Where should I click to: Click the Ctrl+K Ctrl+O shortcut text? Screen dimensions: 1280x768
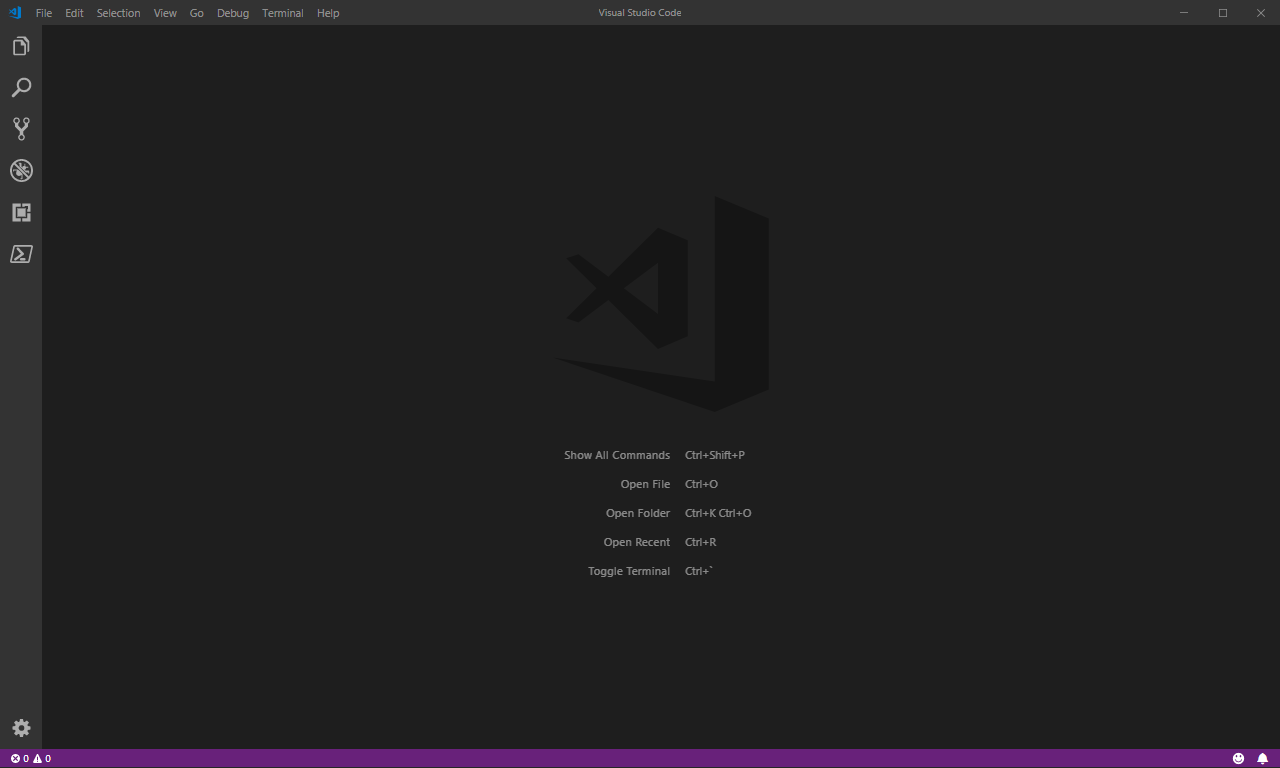point(718,513)
